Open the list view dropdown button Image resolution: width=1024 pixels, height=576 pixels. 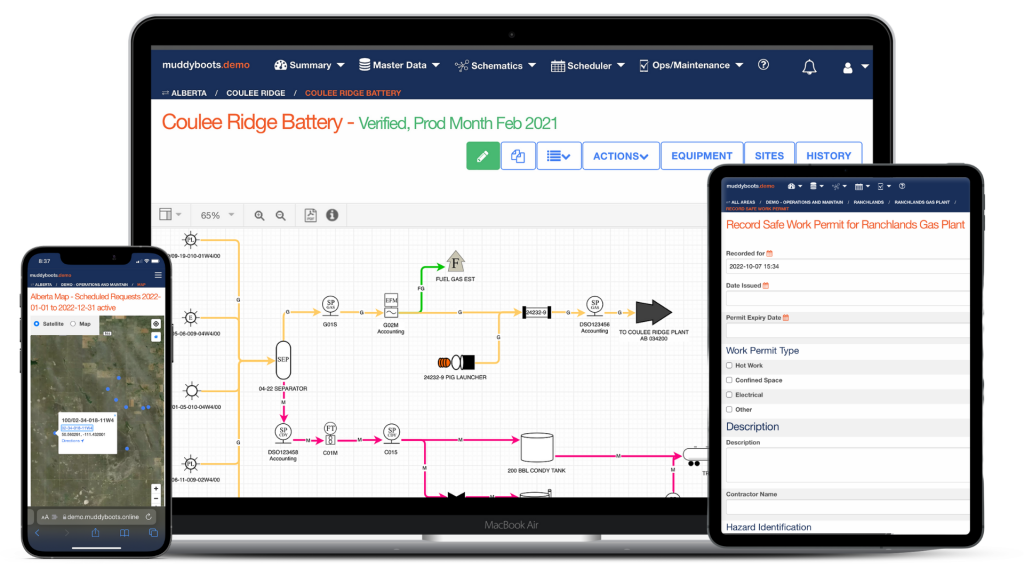coord(558,156)
